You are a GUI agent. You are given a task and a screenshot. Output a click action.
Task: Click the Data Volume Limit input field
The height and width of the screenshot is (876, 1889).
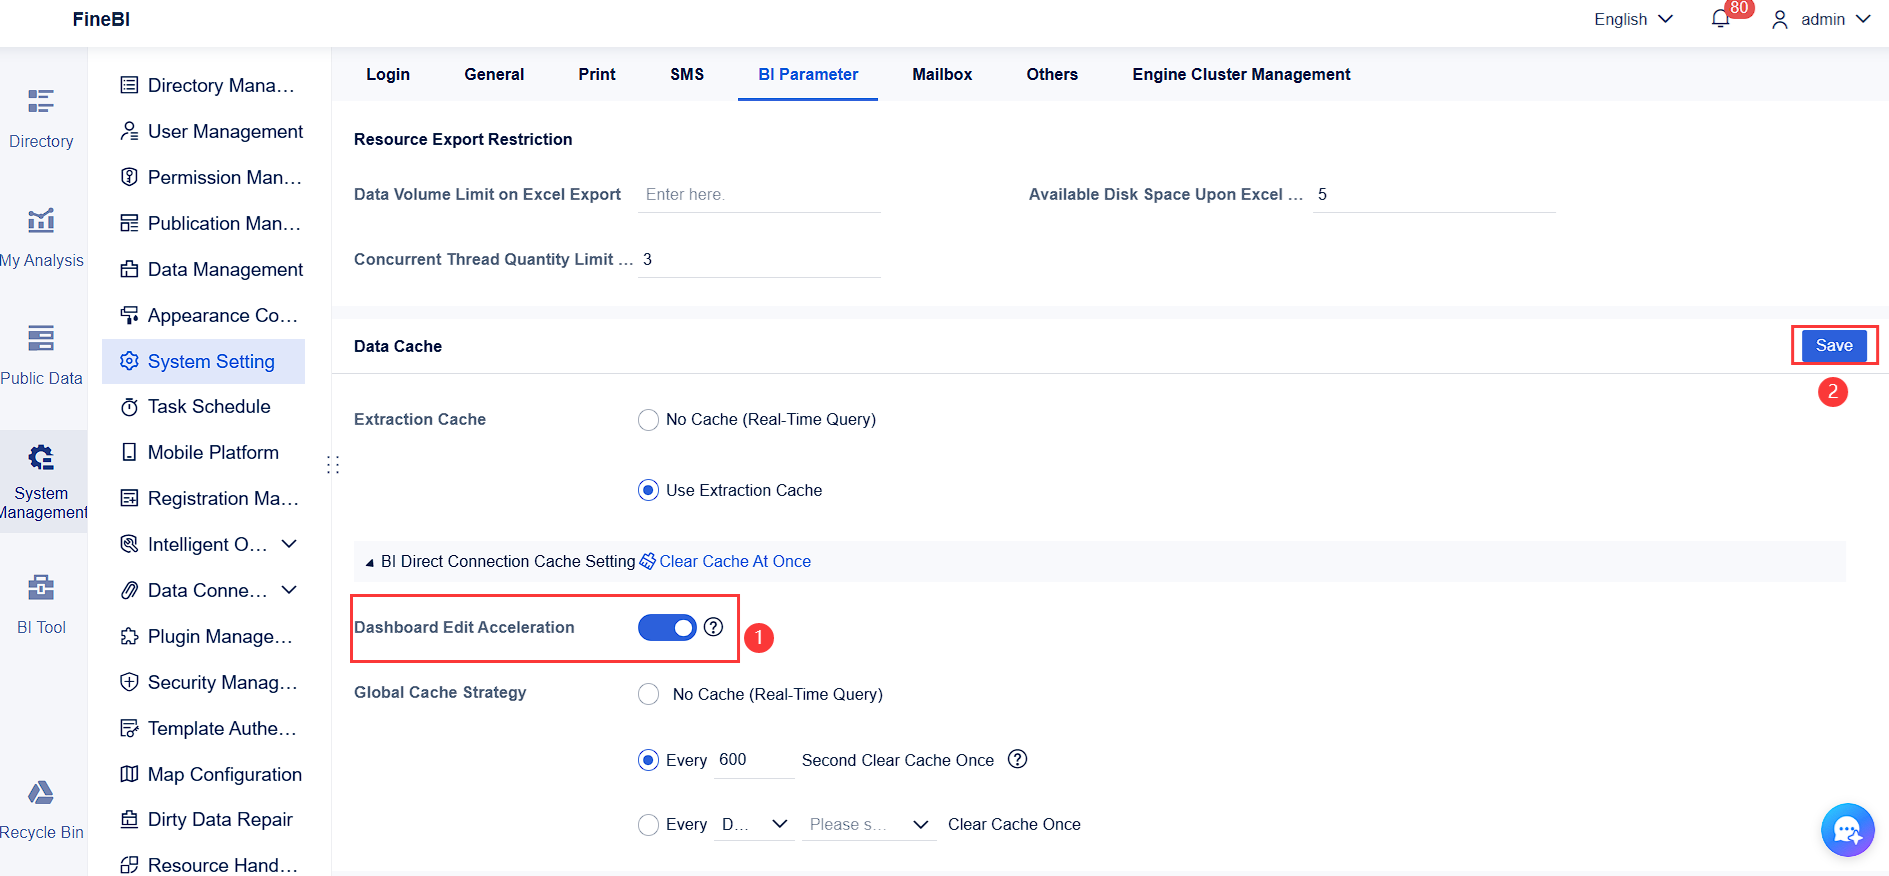759,194
